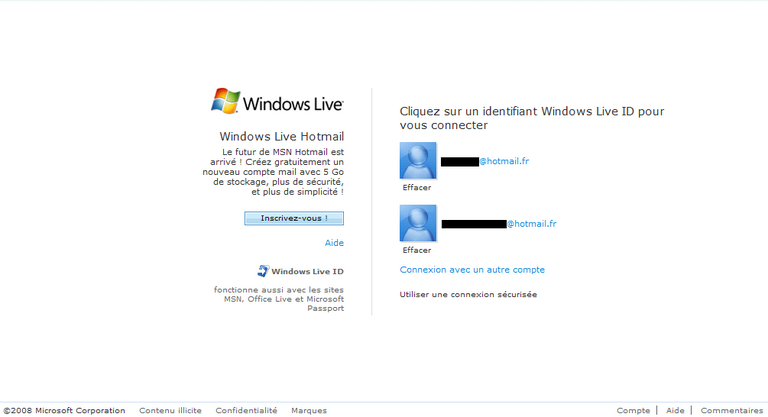Choose Utiliser une connexion sécurisée
Image resolution: width=768 pixels, height=417 pixels.
(468, 294)
